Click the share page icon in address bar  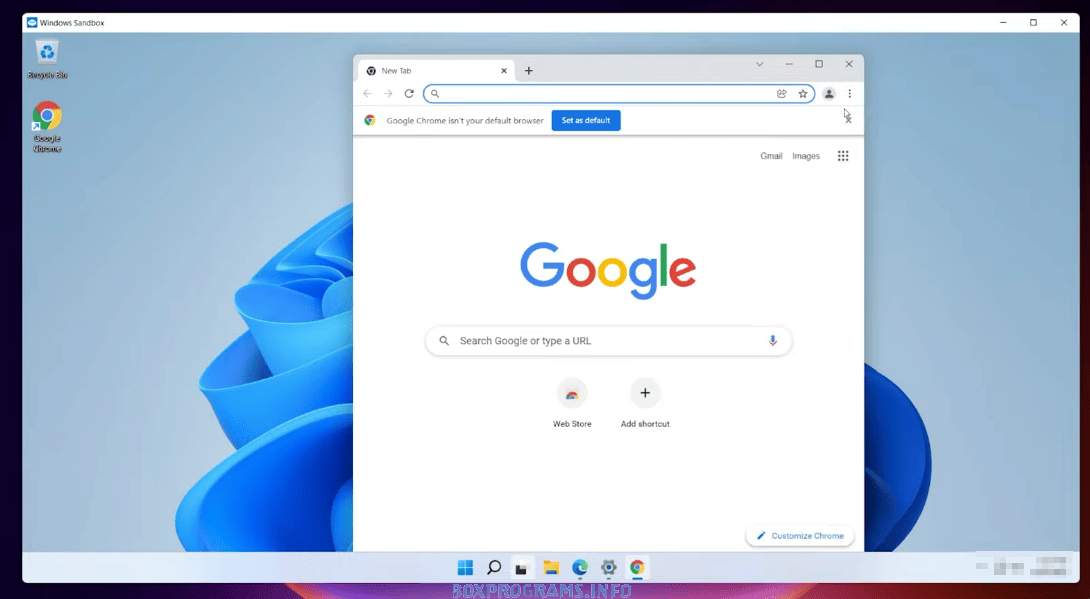coord(781,94)
